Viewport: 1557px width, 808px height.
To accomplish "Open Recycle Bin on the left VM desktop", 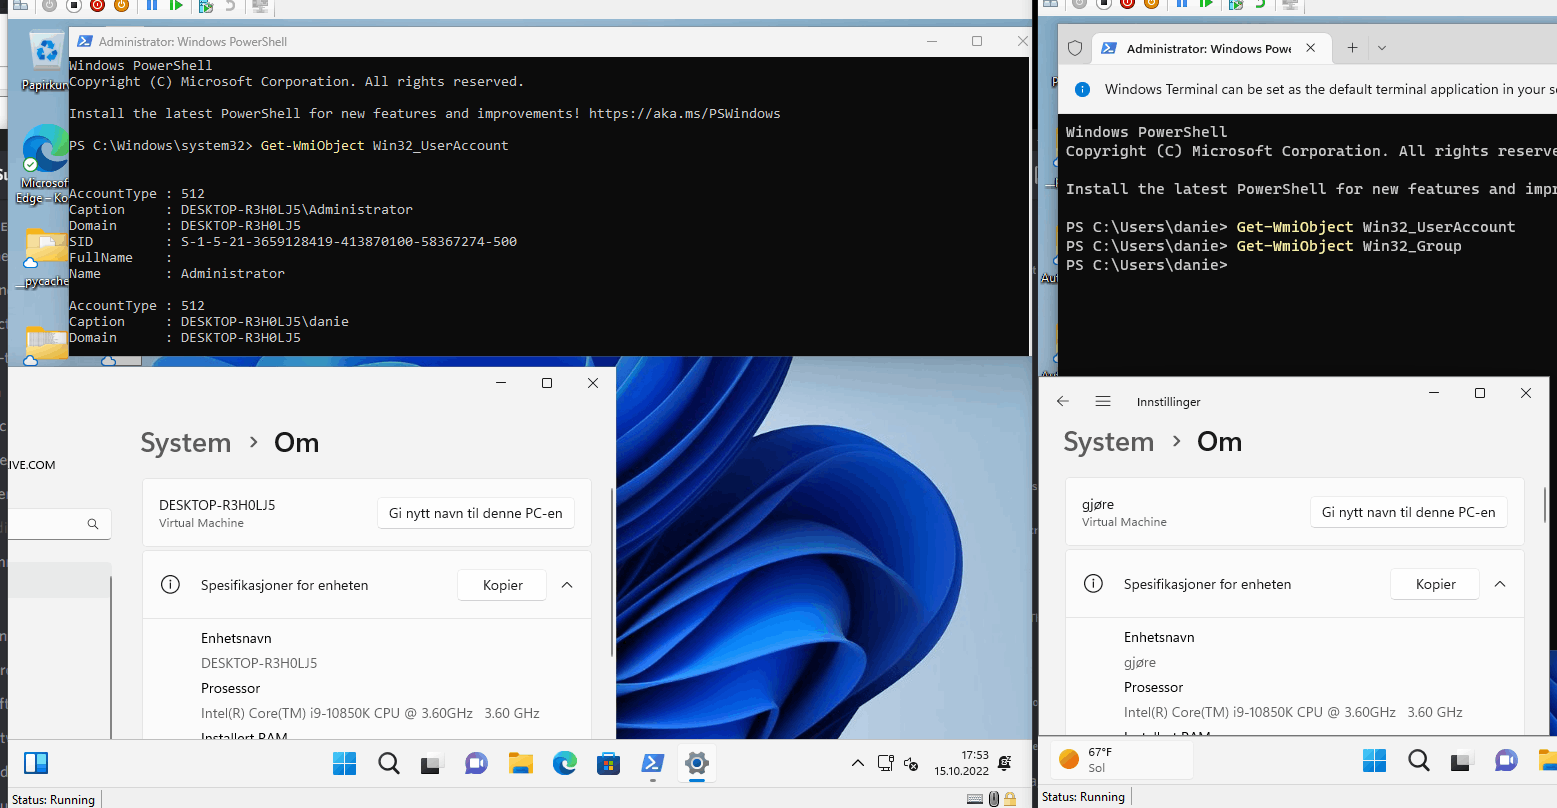I will [45, 60].
